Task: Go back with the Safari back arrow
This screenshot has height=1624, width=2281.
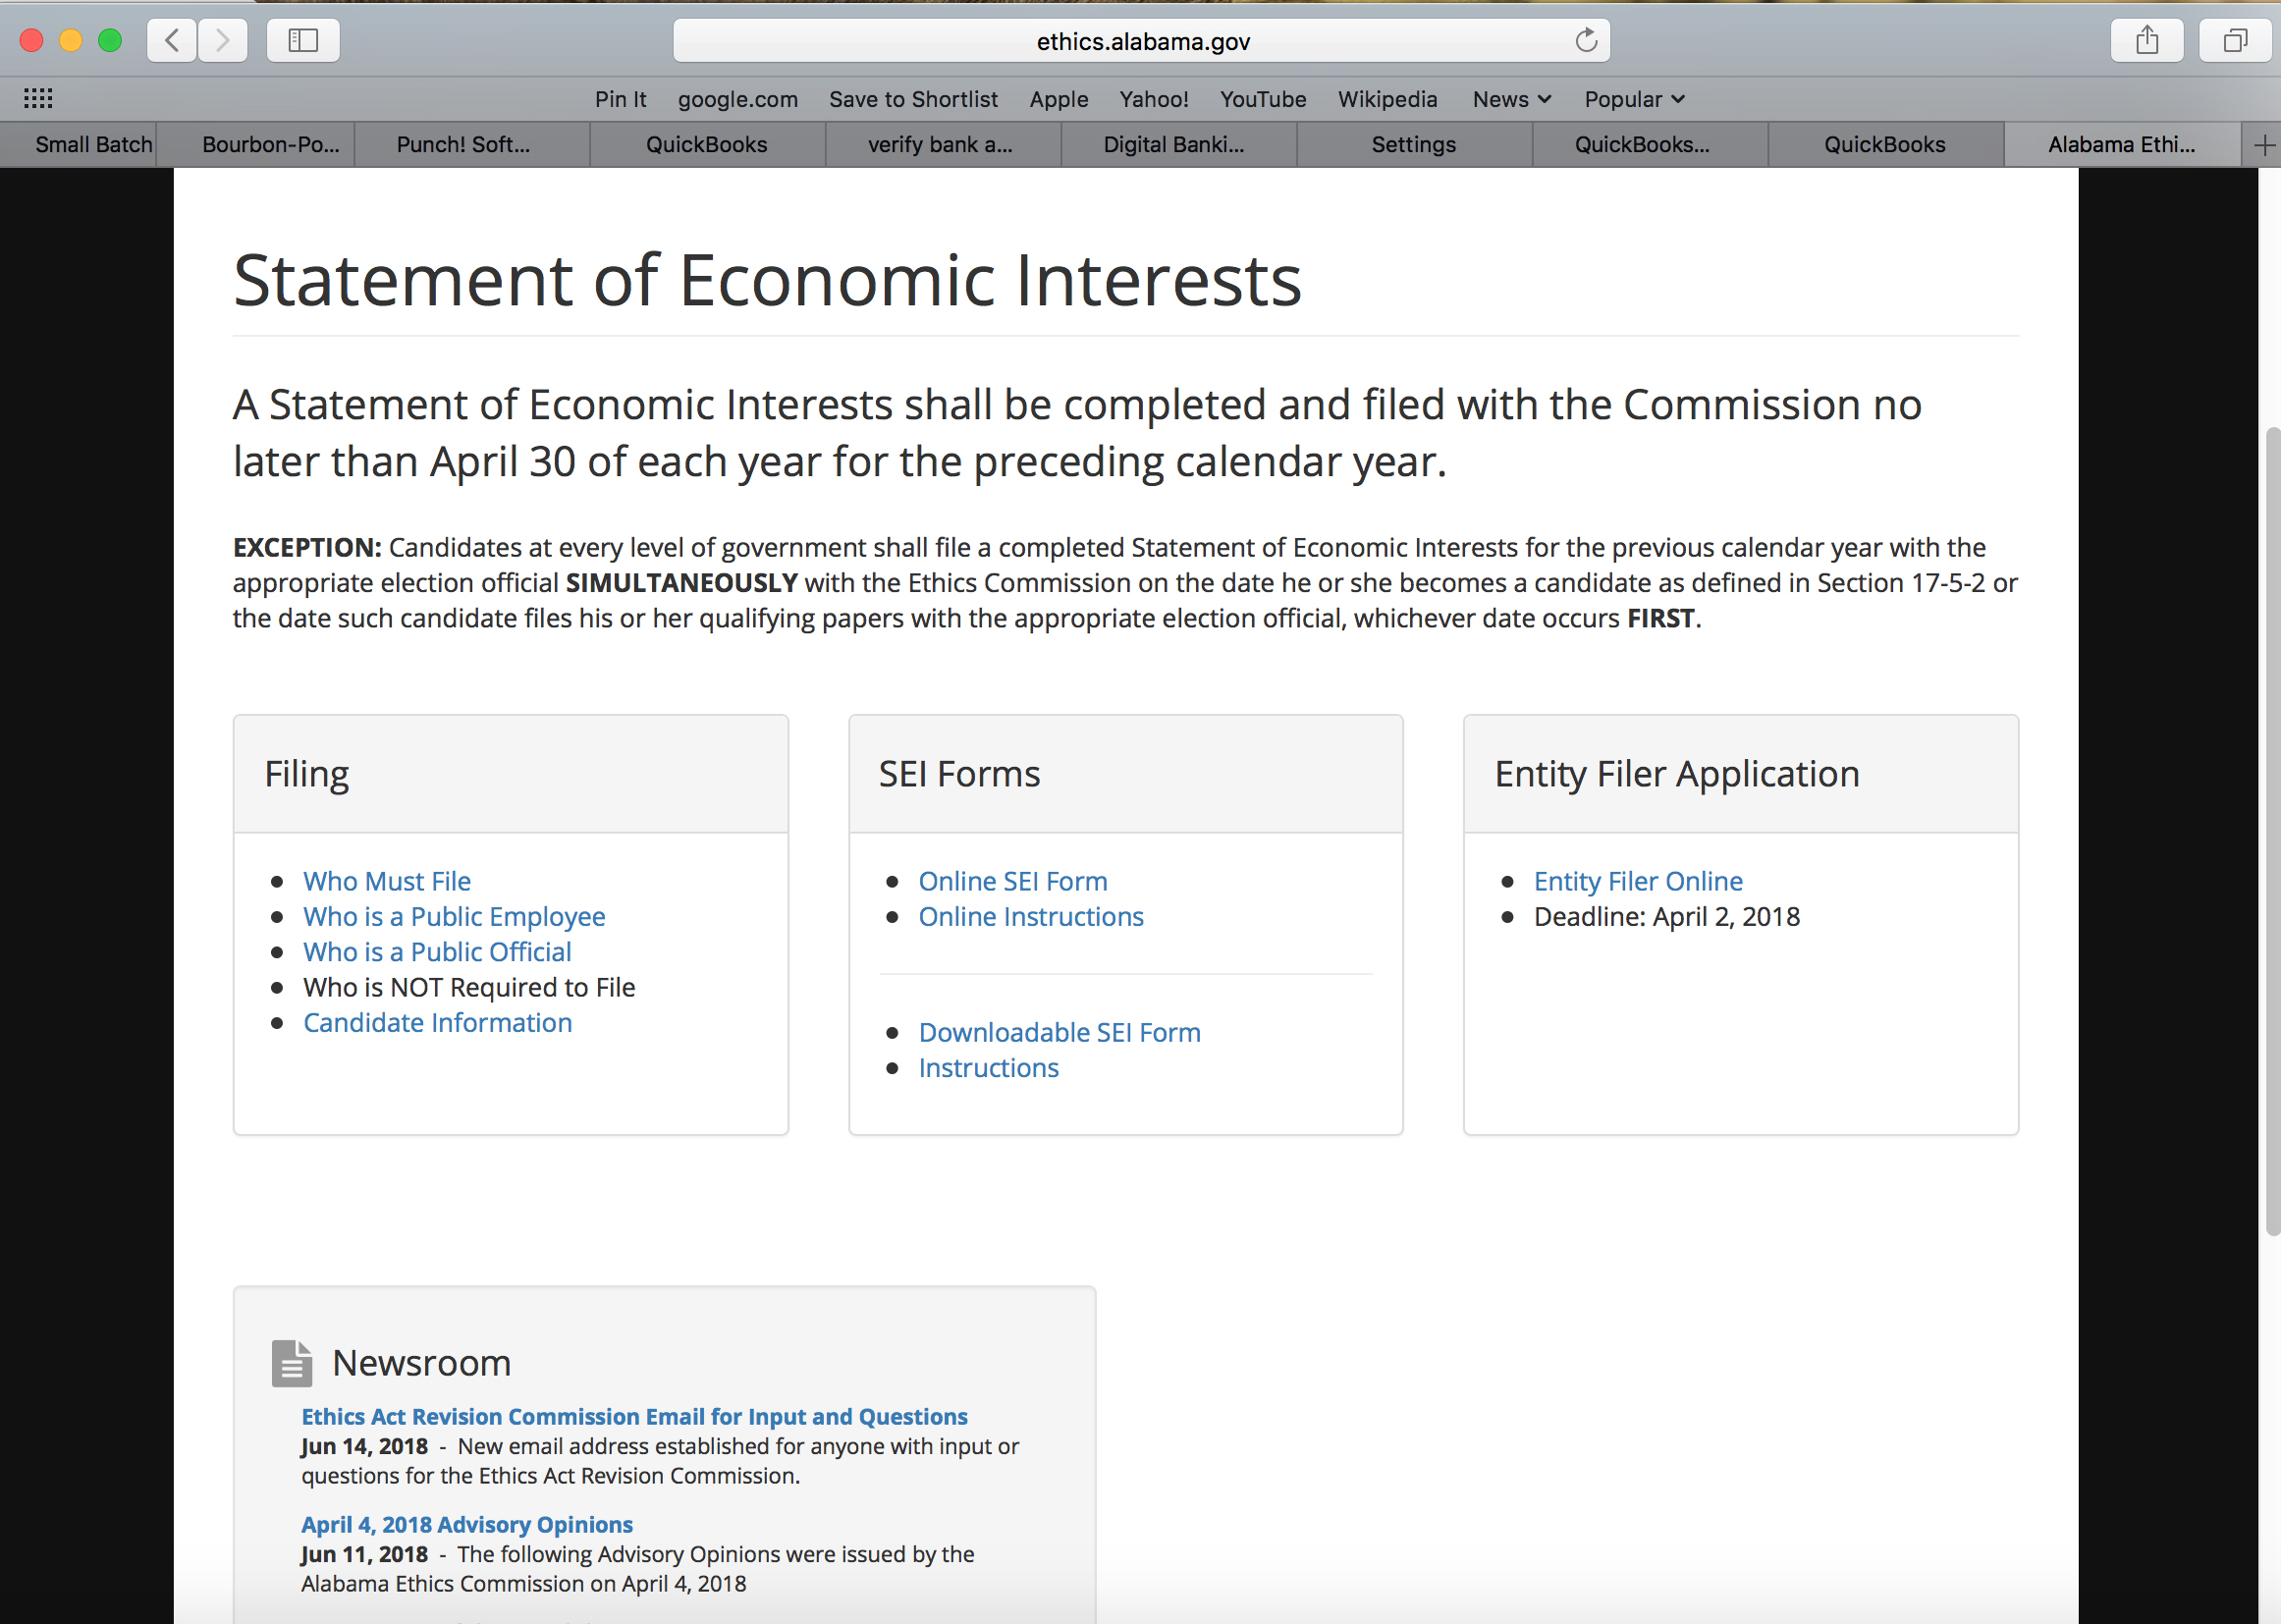Action: 172,41
